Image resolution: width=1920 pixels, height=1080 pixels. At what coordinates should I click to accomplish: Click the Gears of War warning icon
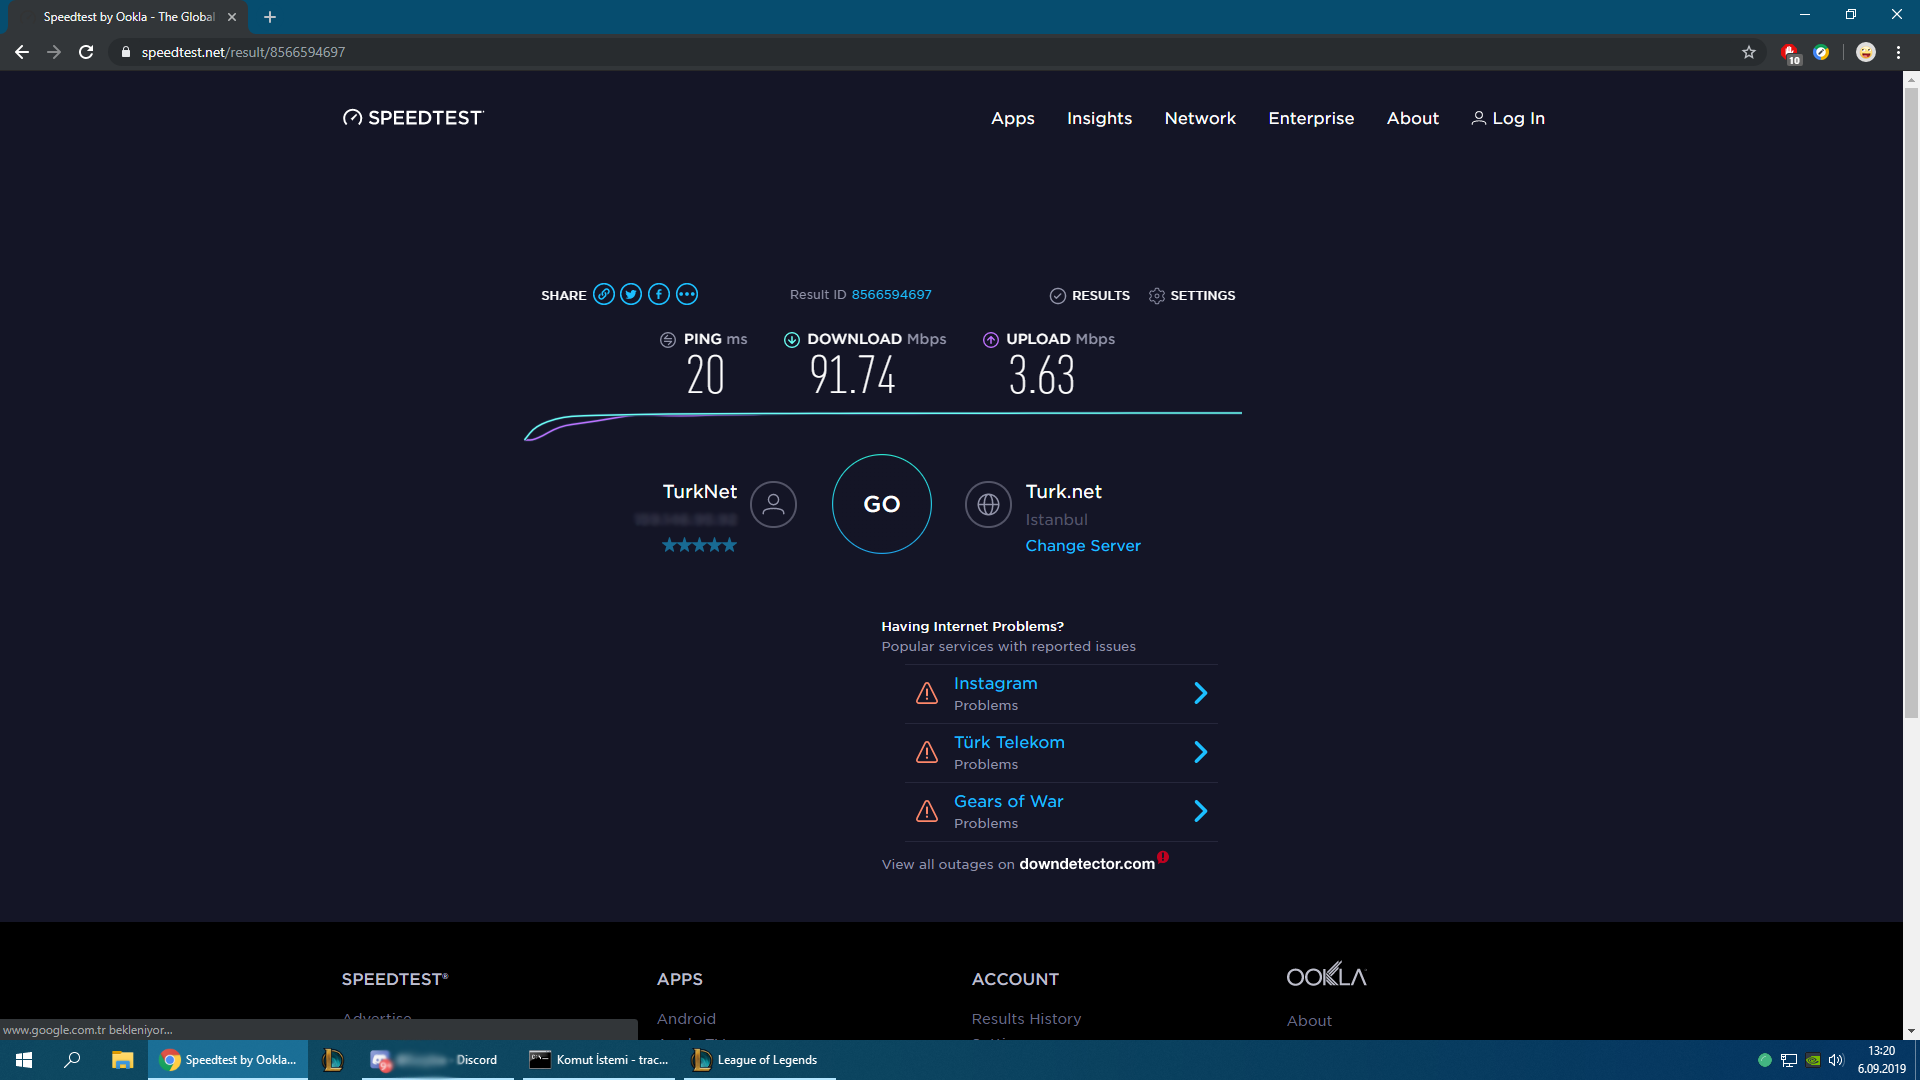[x=927, y=811]
